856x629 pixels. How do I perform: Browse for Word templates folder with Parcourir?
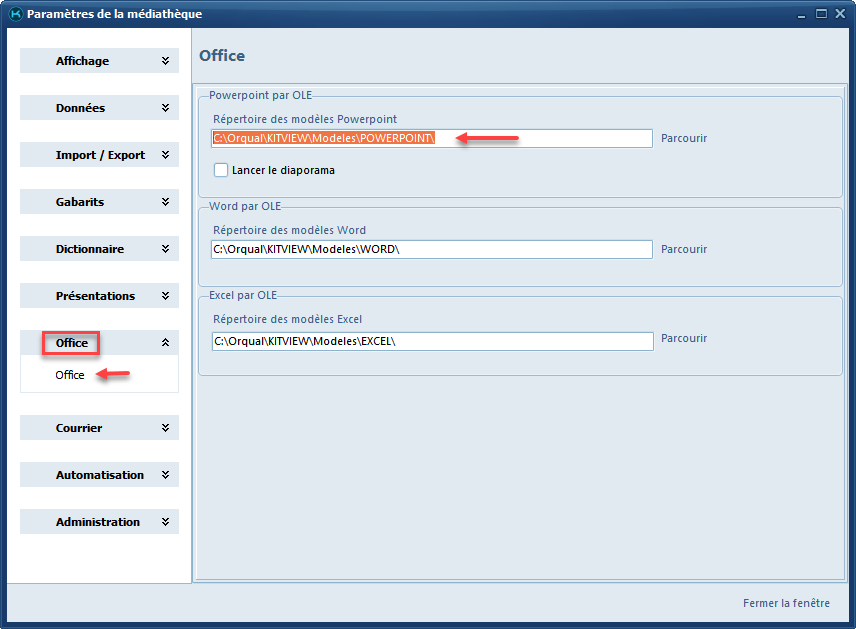[684, 249]
